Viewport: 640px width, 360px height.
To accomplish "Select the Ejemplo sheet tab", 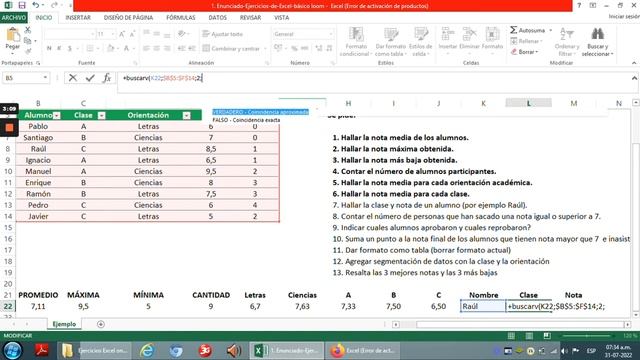I will click(64, 324).
